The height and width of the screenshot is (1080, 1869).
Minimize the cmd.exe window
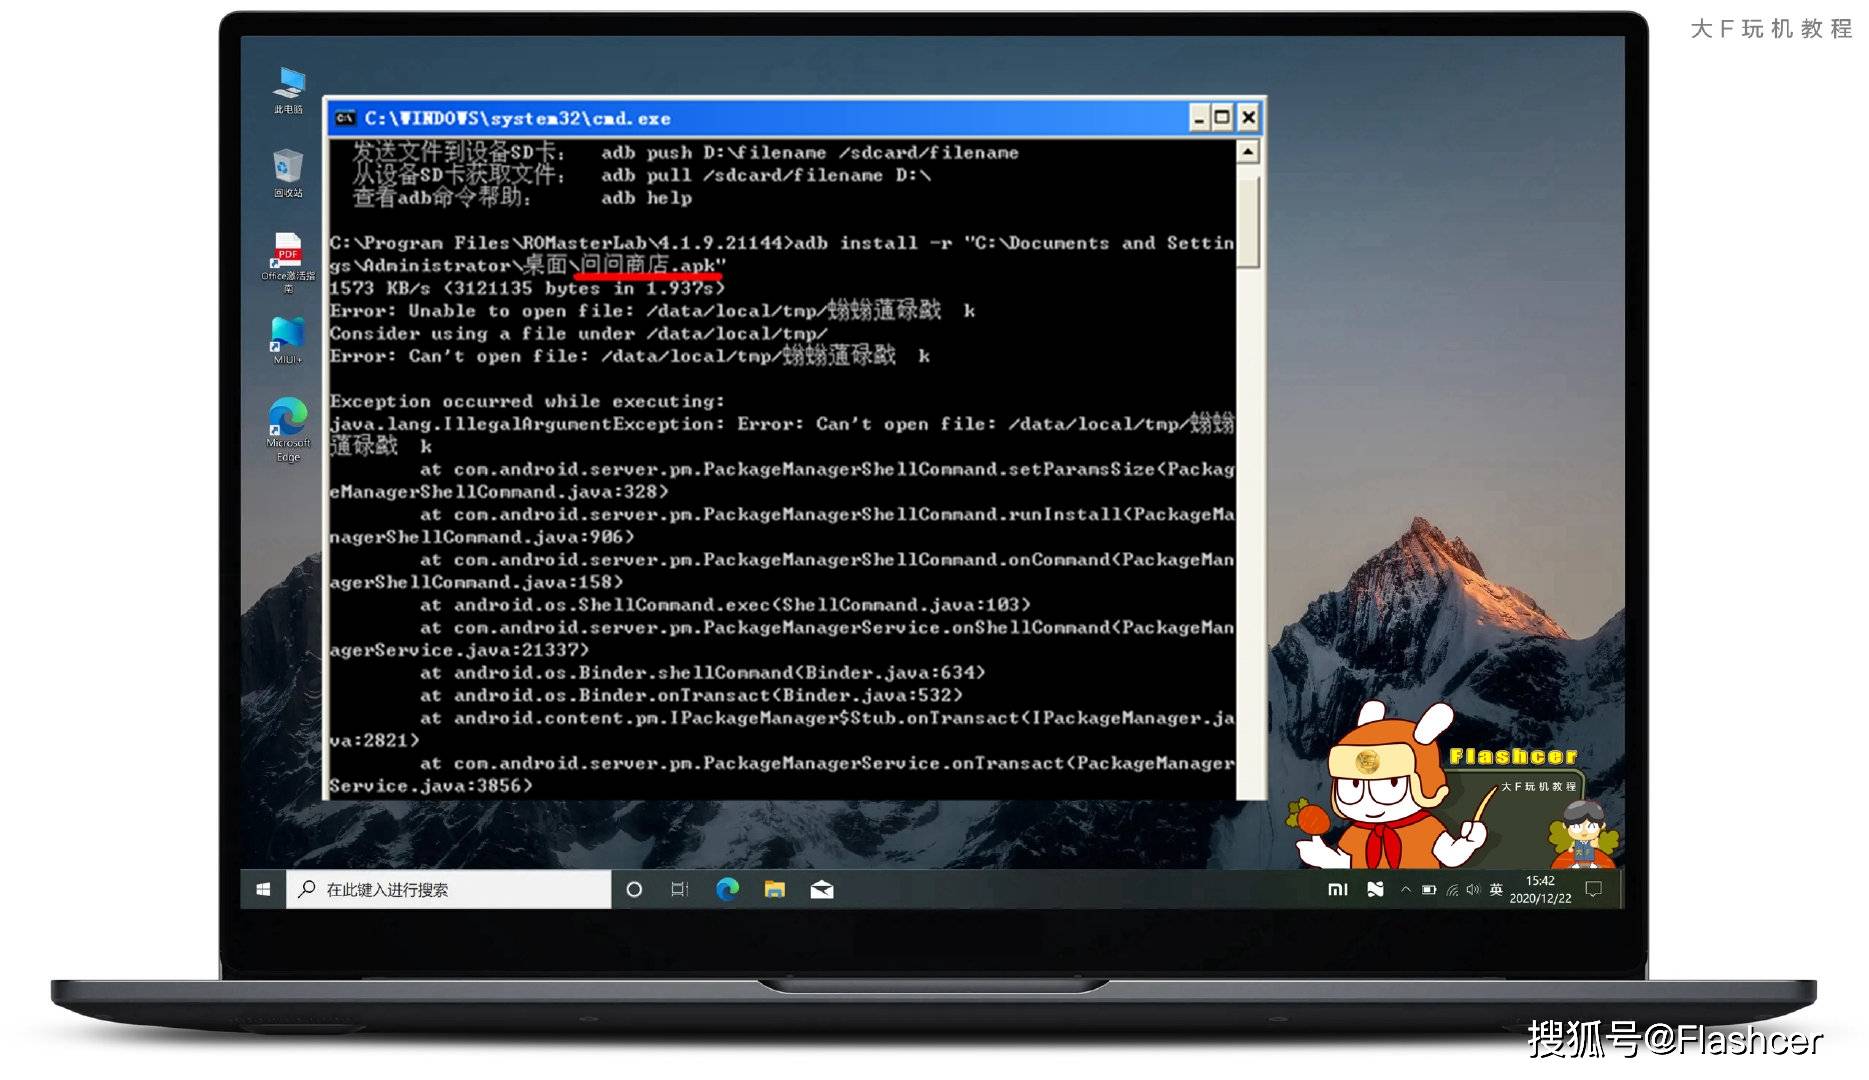1199,118
